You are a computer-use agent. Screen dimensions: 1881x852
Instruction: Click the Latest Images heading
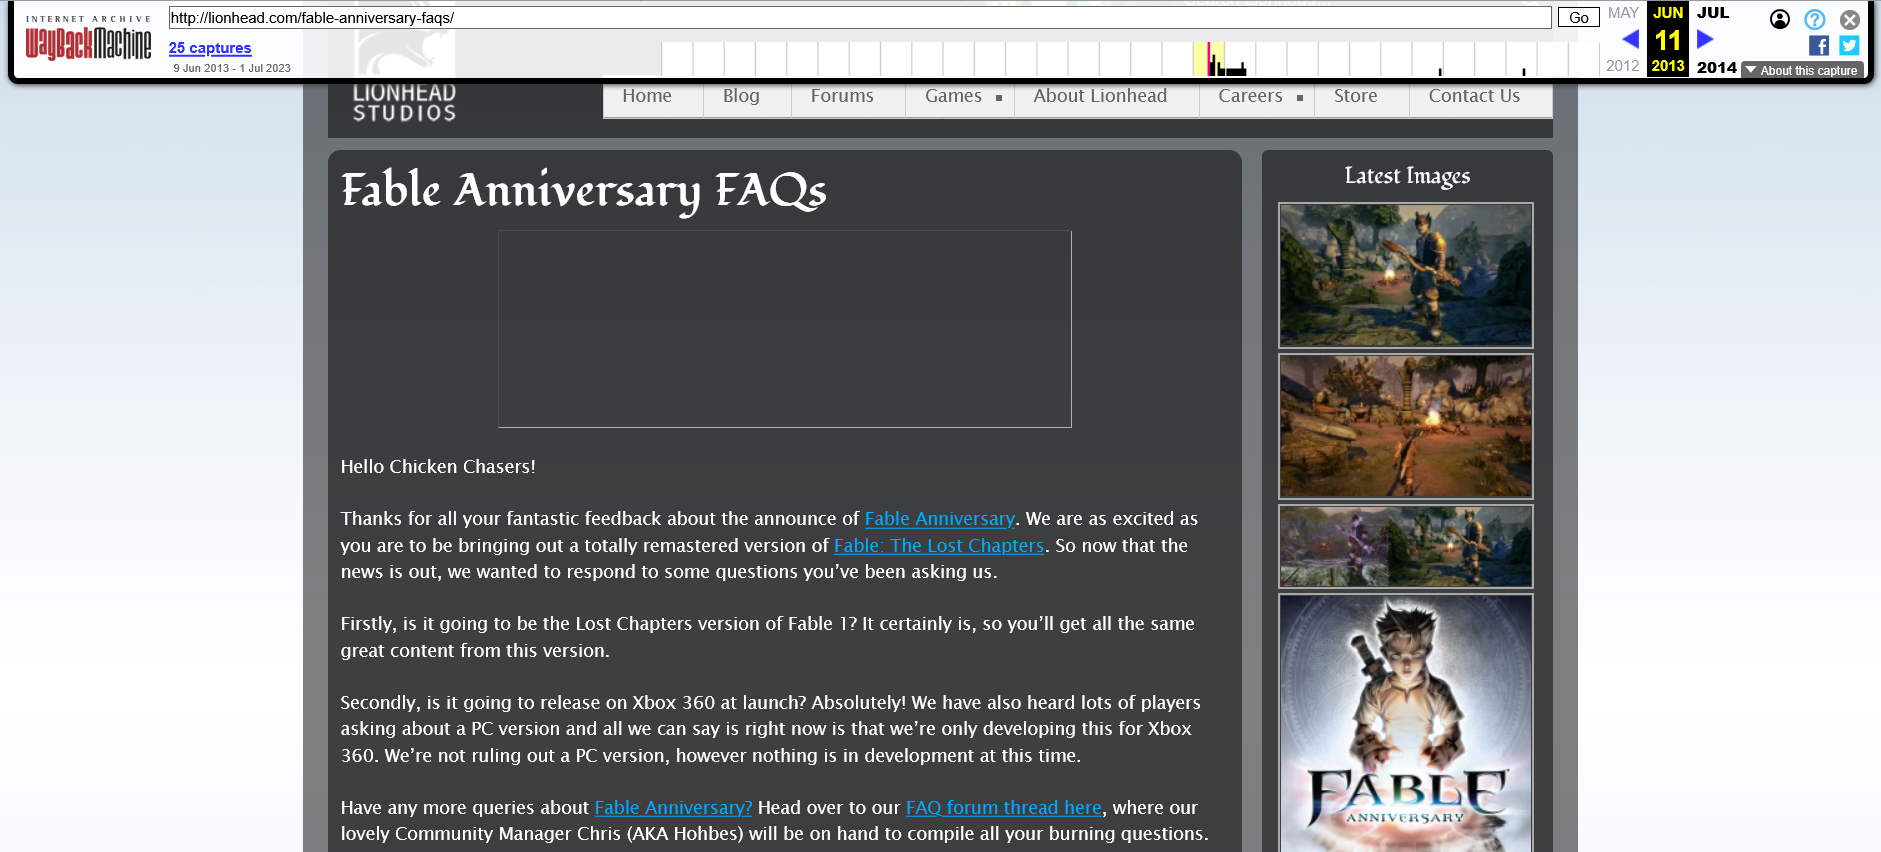click(1407, 176)
